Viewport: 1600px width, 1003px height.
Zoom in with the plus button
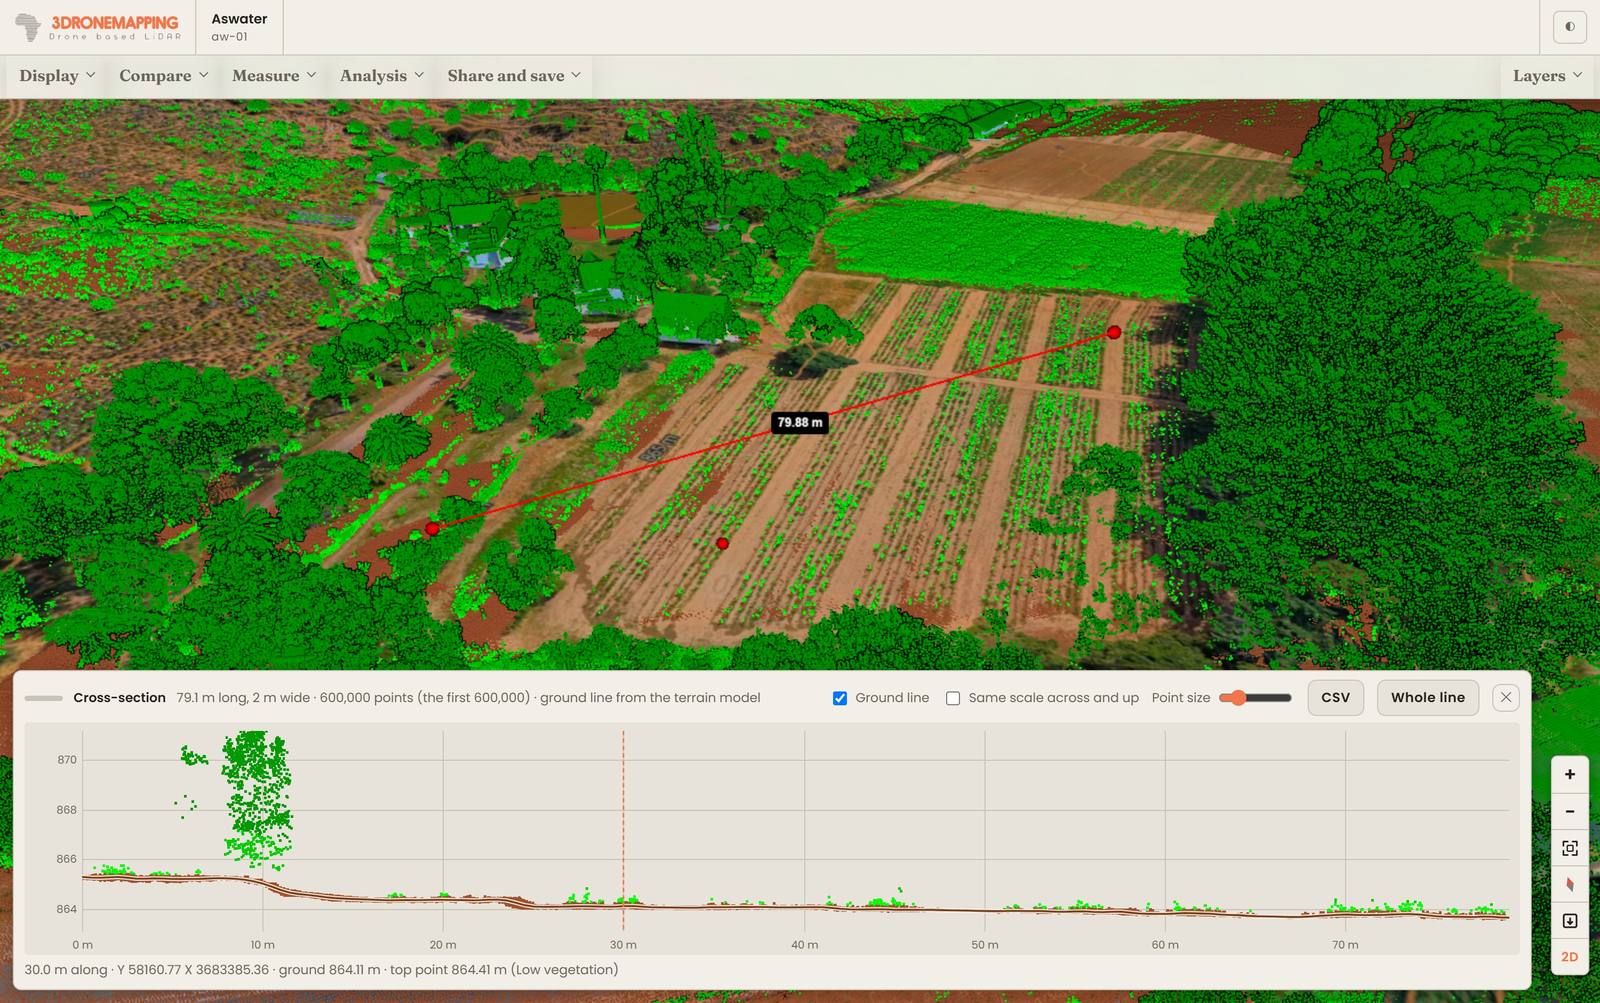1570,774
